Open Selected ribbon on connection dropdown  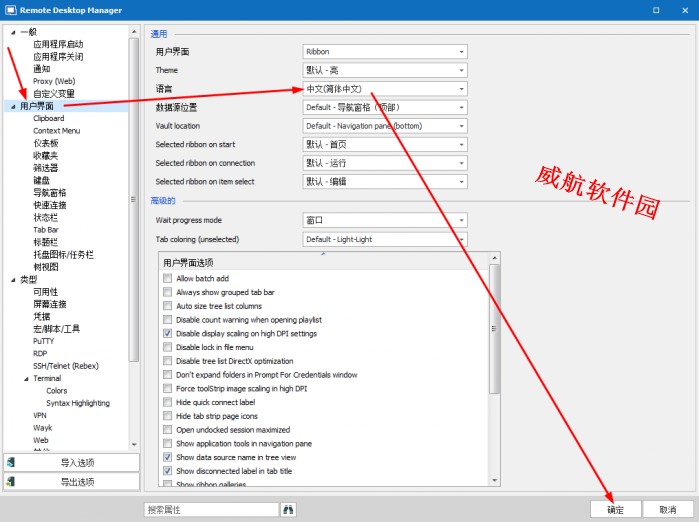(385, 163)
